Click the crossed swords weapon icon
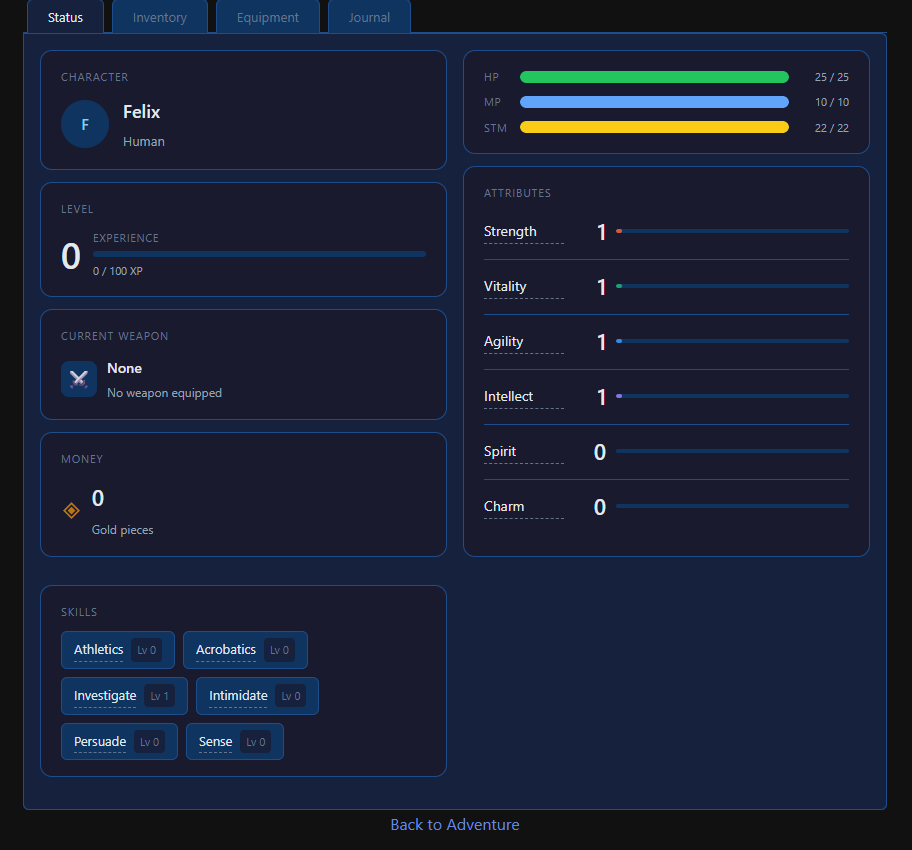Screen dimensions: 912x850 79,379
